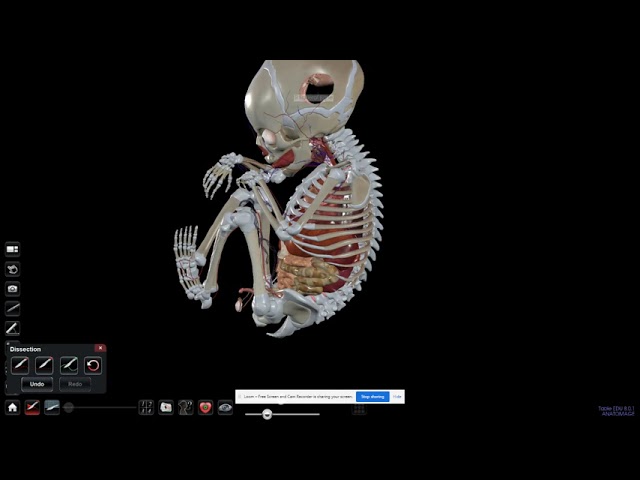Select the first scalpel tool in Dissection panel

point(20,365)
